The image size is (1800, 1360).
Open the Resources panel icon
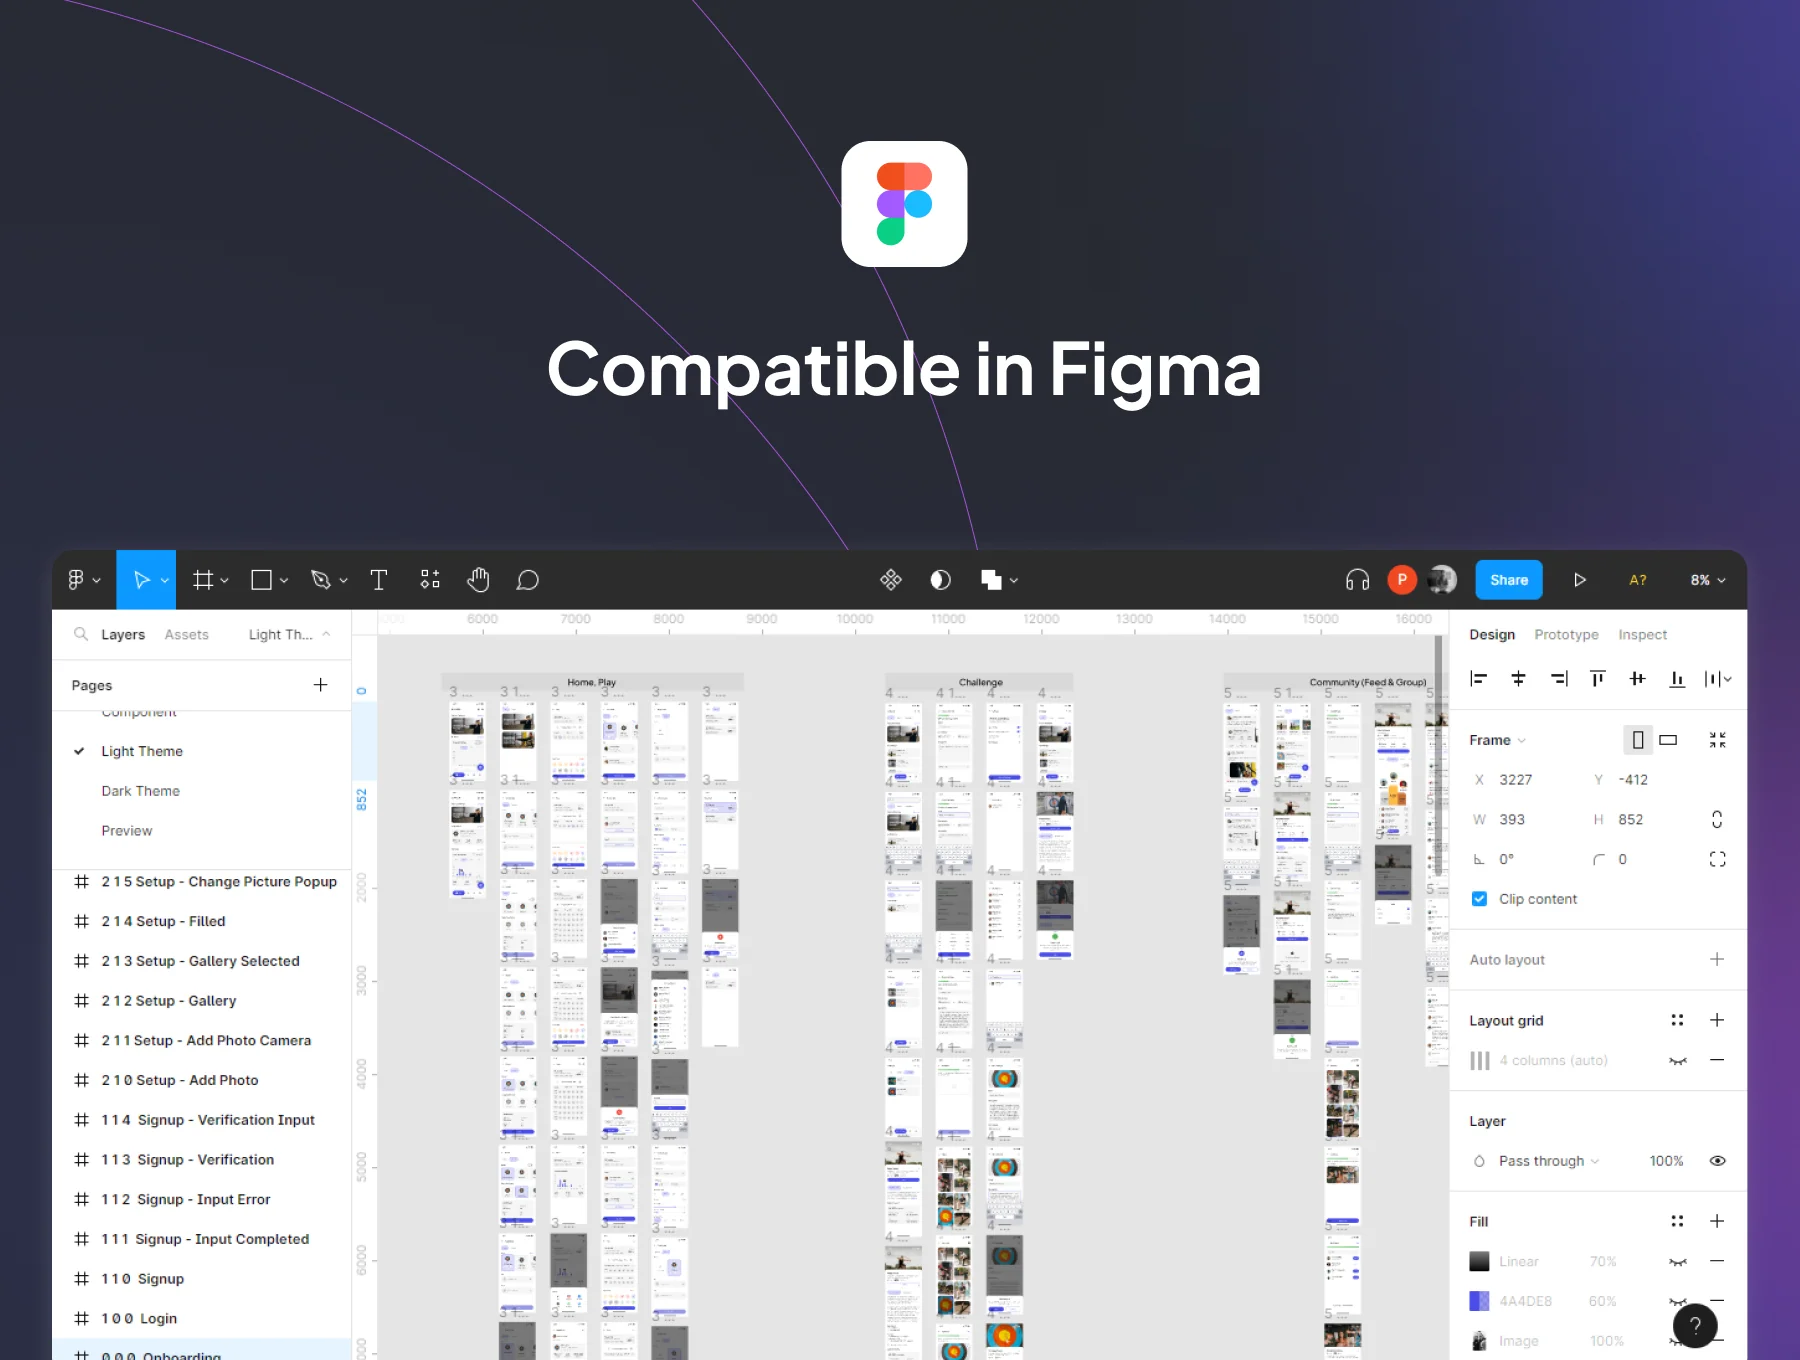pos(430,580)
